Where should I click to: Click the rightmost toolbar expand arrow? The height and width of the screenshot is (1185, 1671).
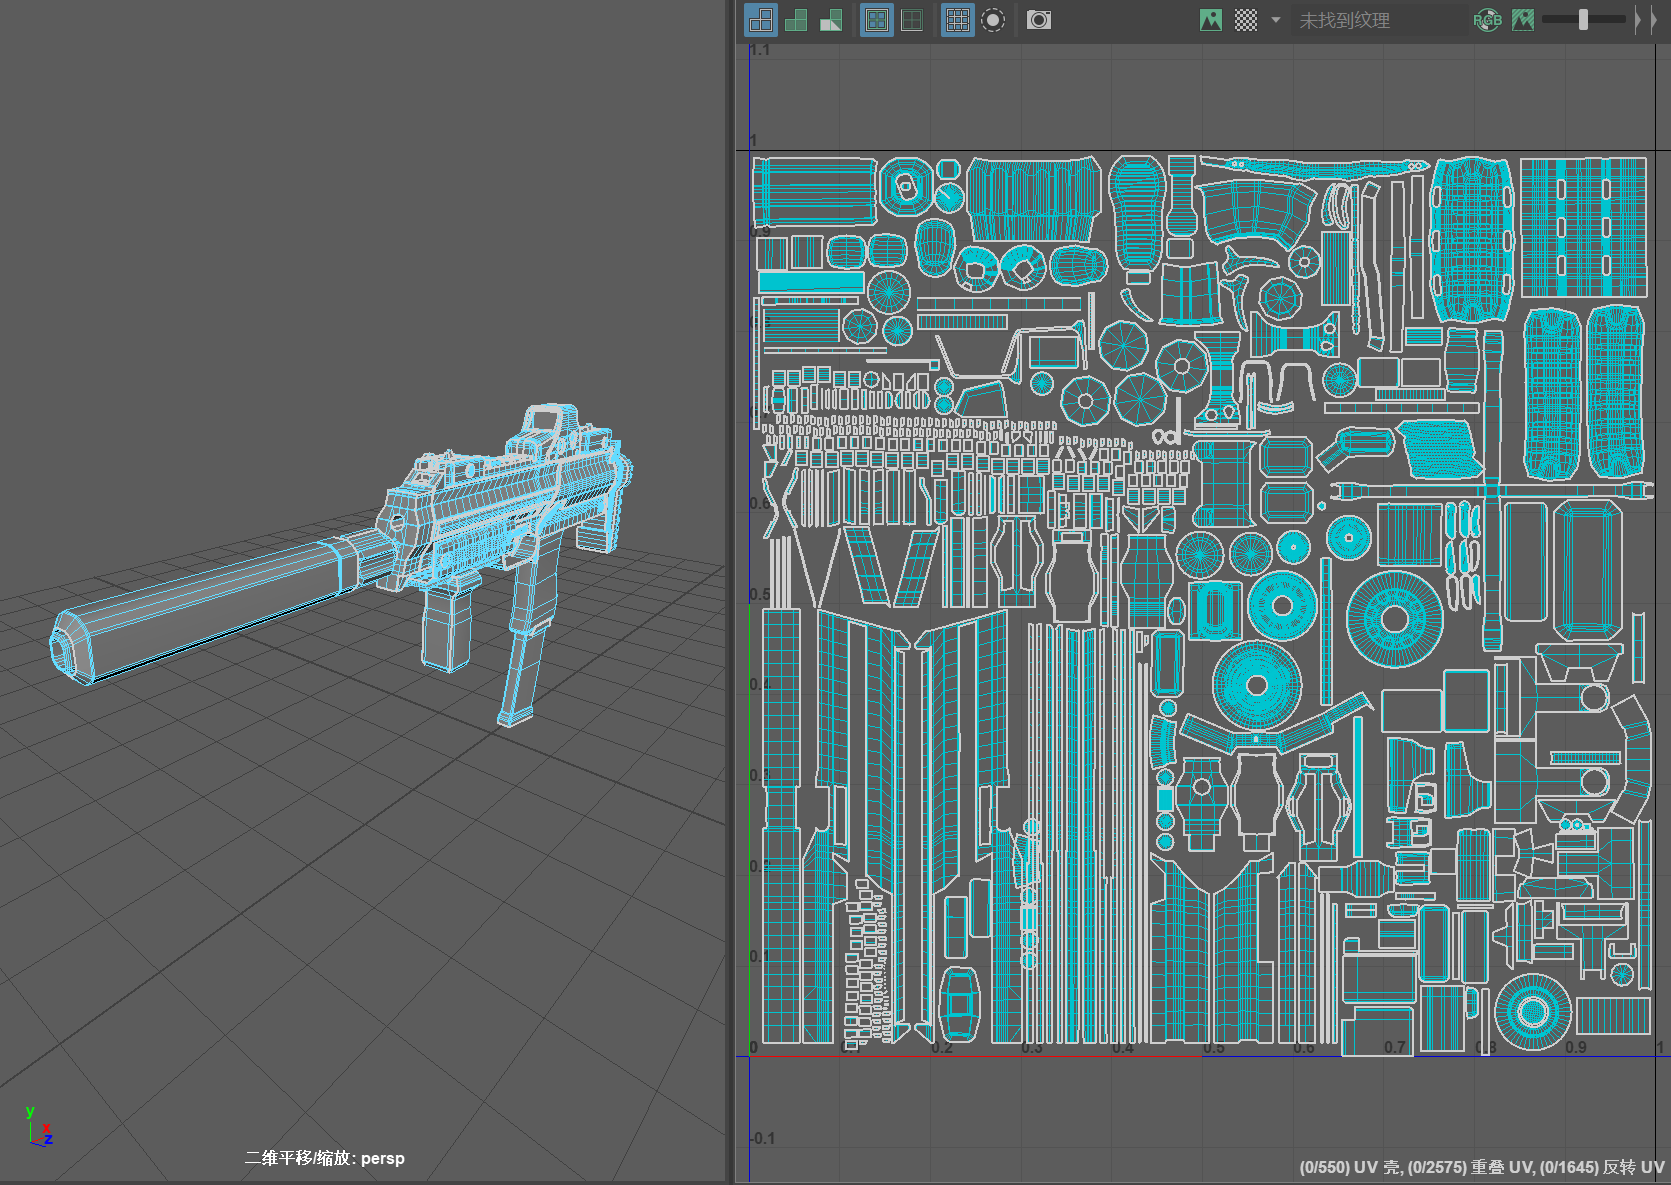pos(1652,20)
